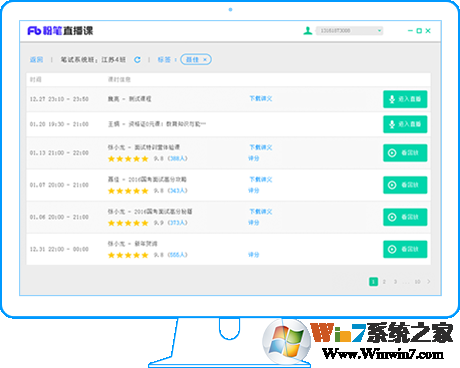Click the lesson info column header

pyautogui.click(x=119, y=79)
